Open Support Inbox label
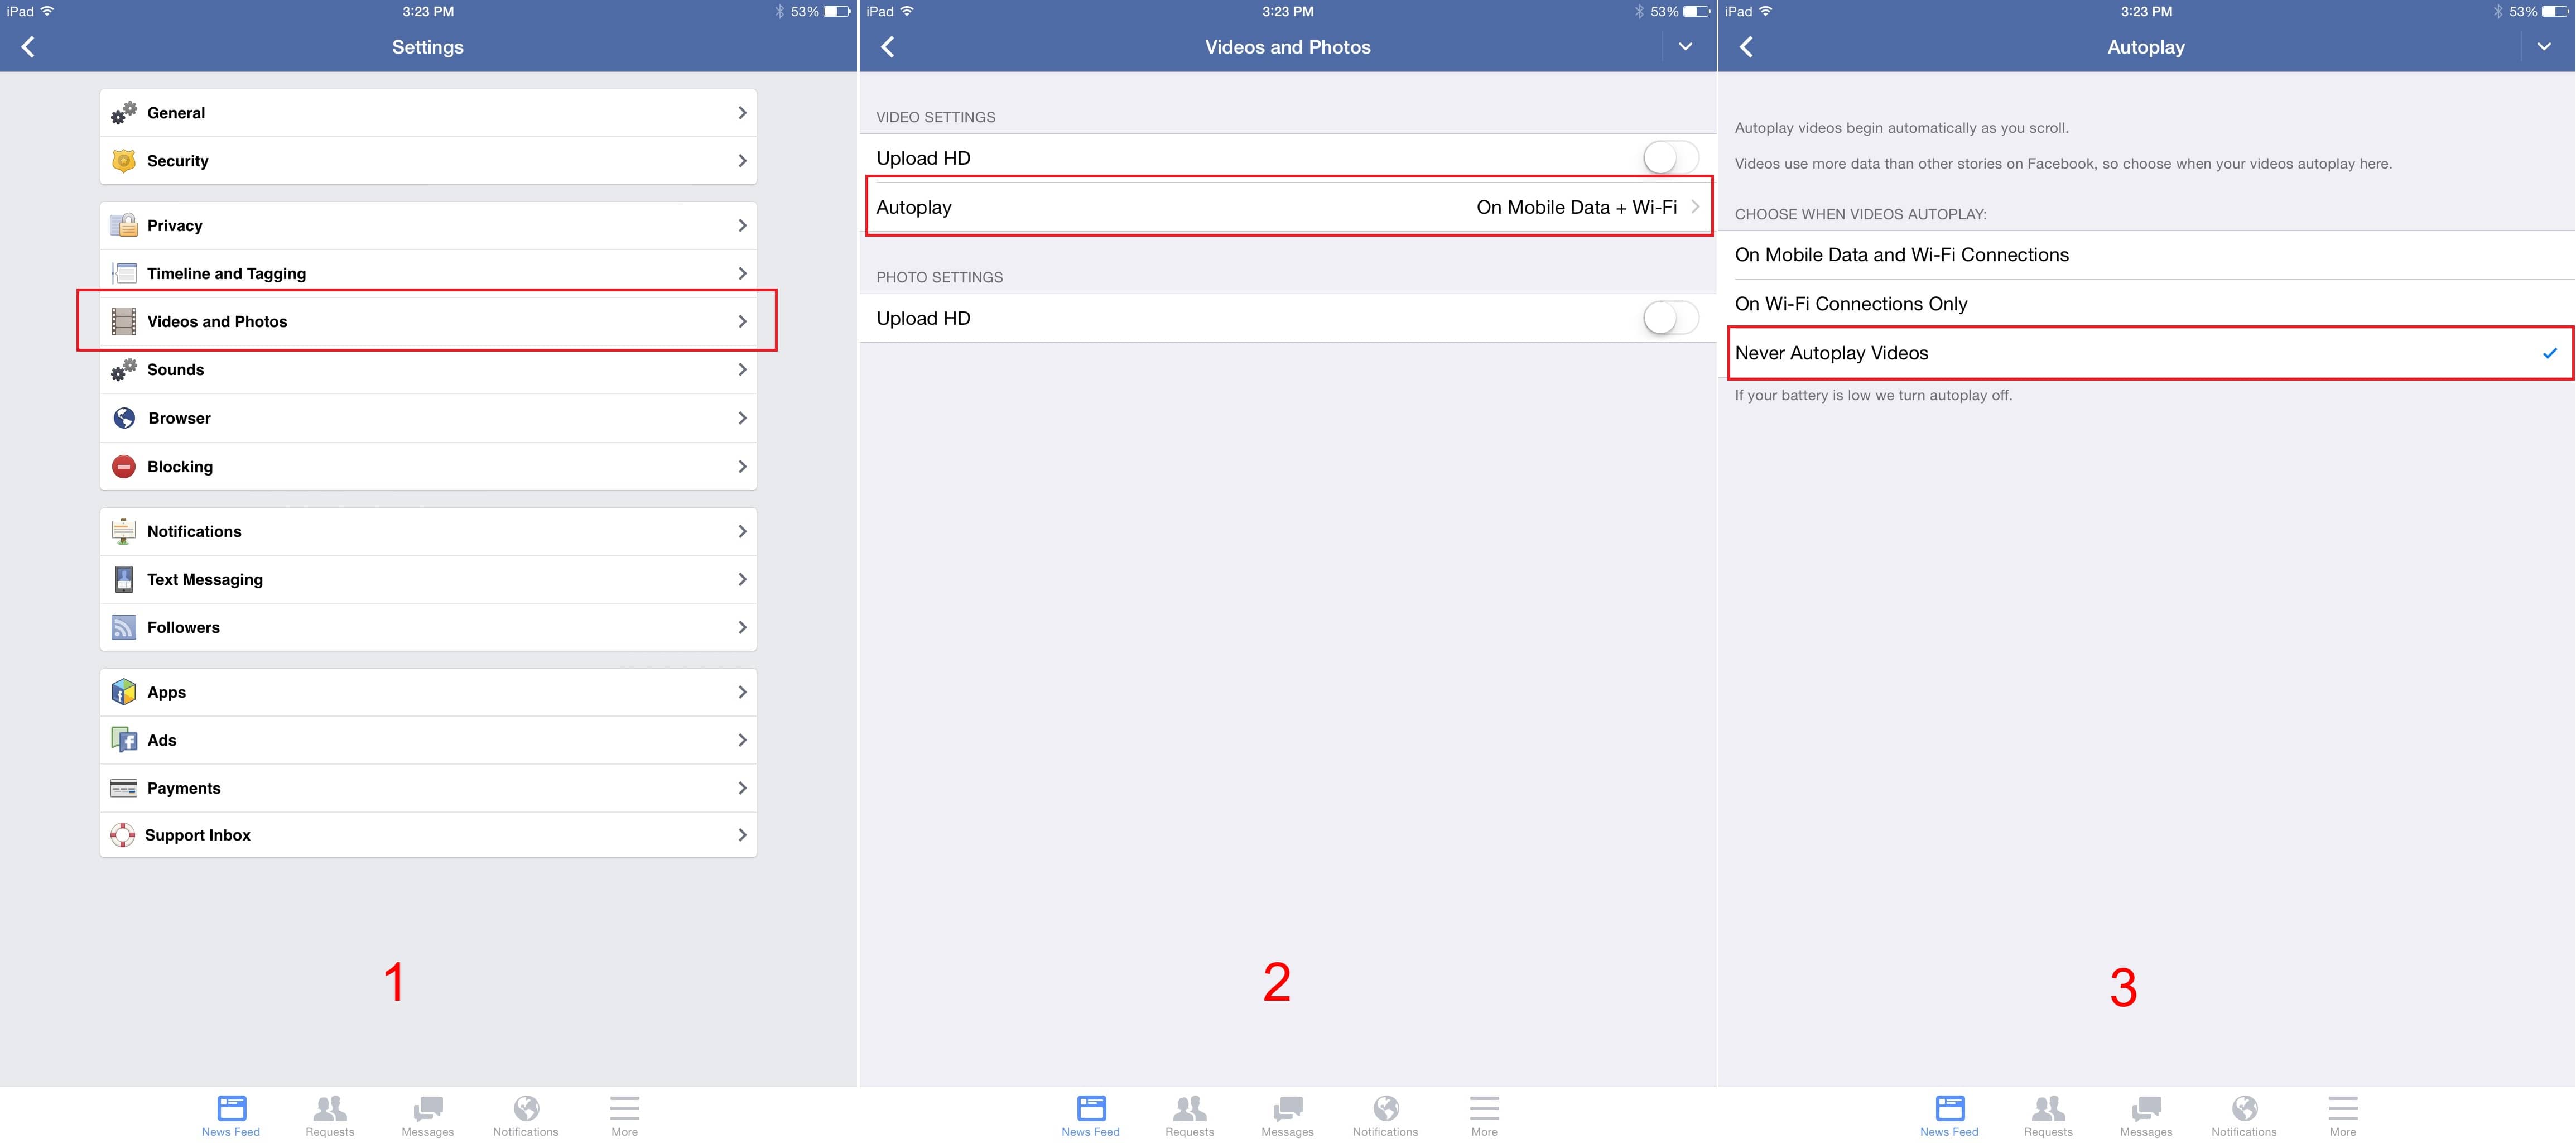The height and width of the screenshot is (1143, 2576). pyautogui.click(x=198, y=835)
